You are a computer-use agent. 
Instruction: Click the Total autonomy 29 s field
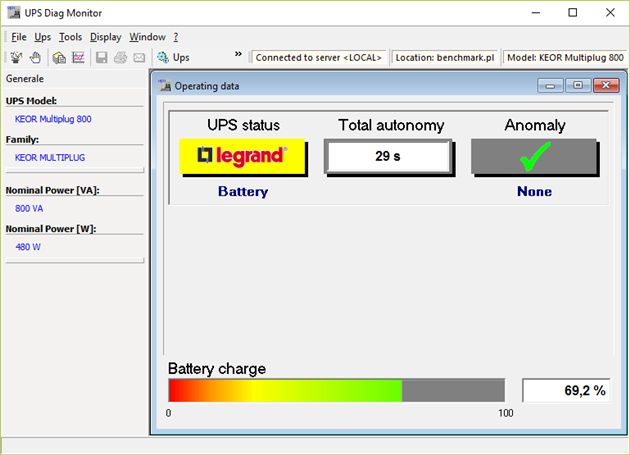click(x=388, y=156)
